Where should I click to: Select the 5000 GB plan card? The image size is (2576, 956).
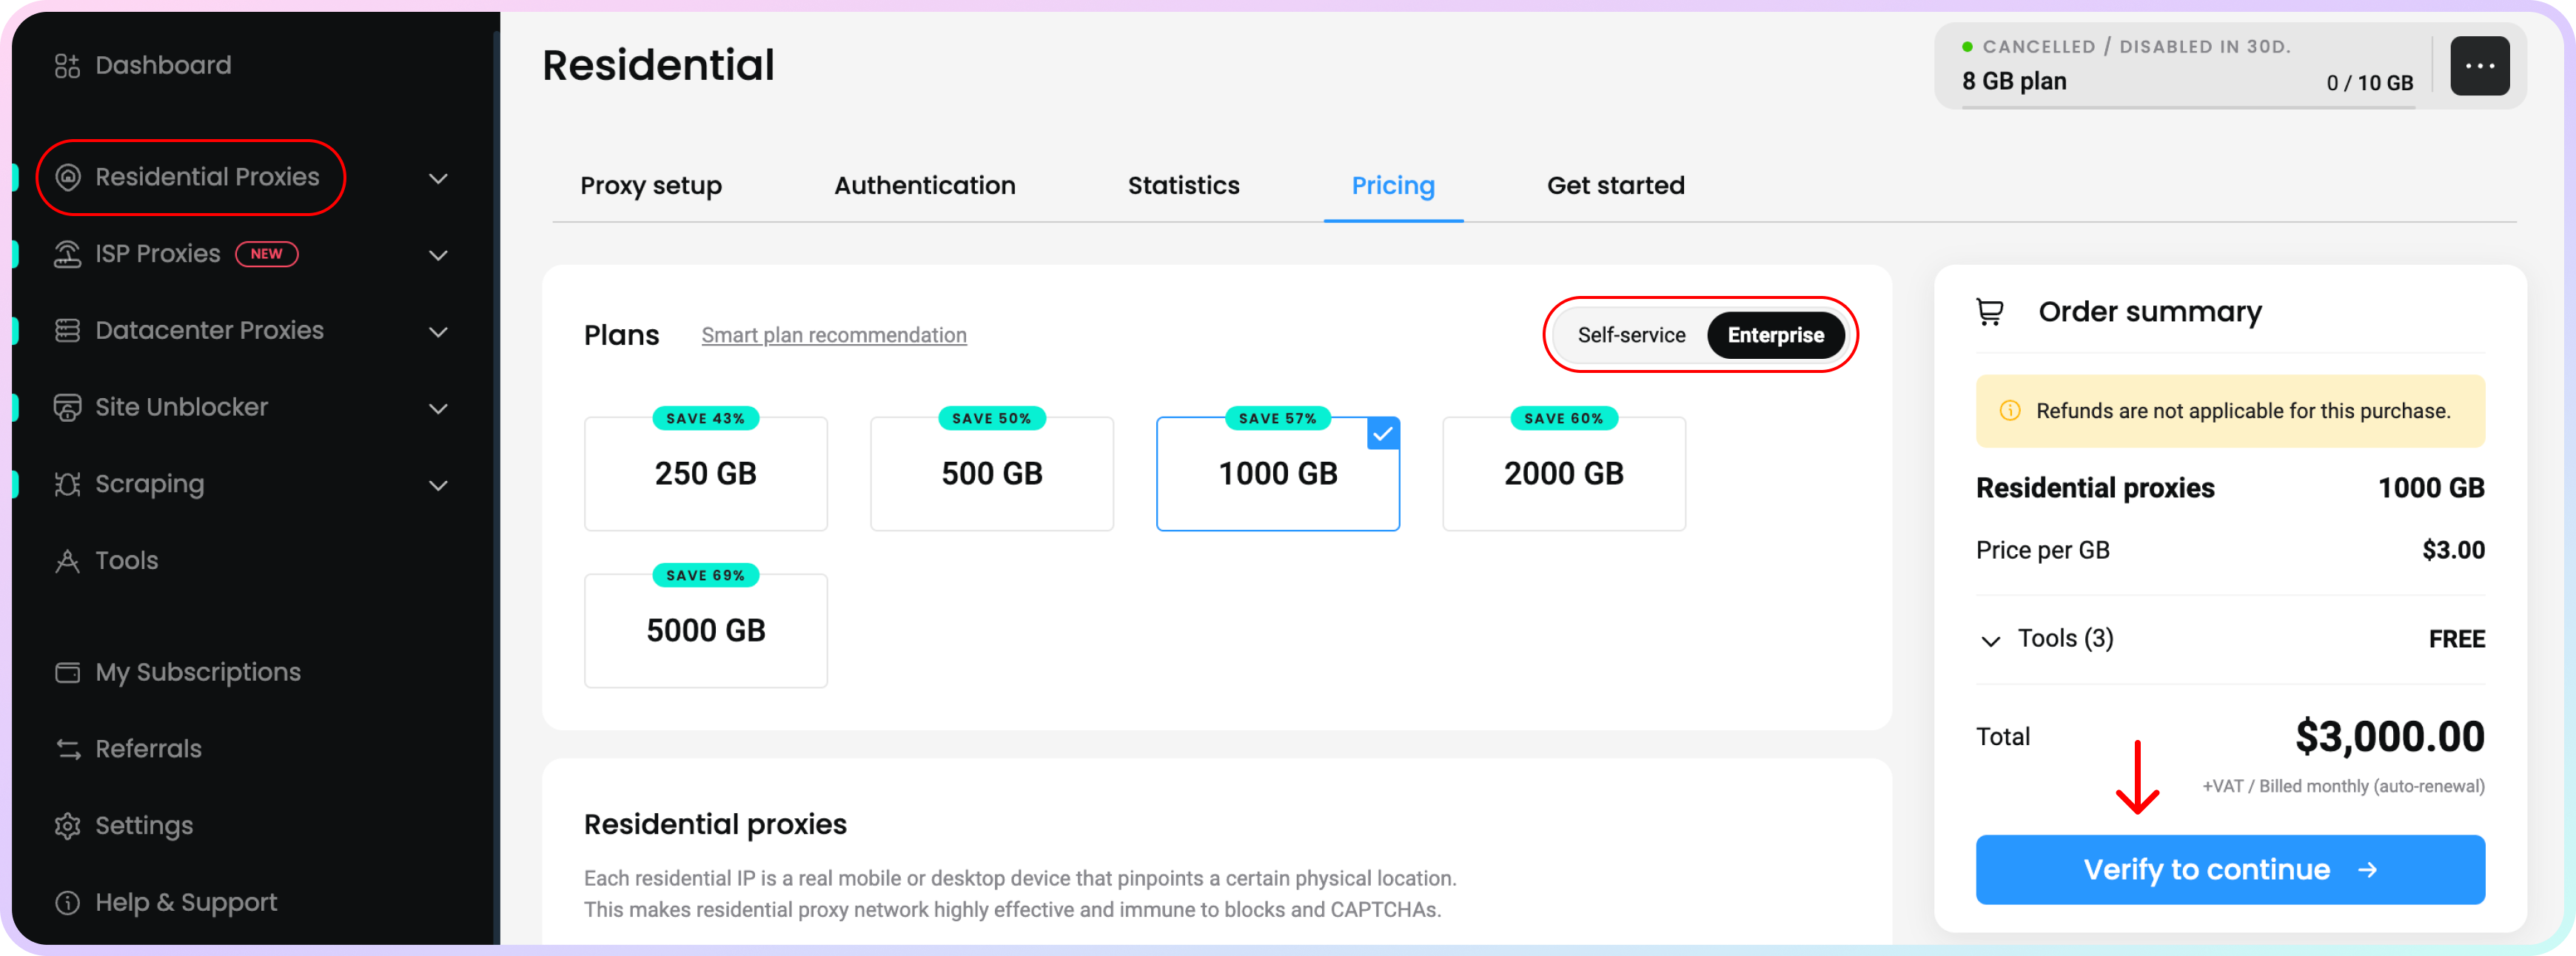705,631
